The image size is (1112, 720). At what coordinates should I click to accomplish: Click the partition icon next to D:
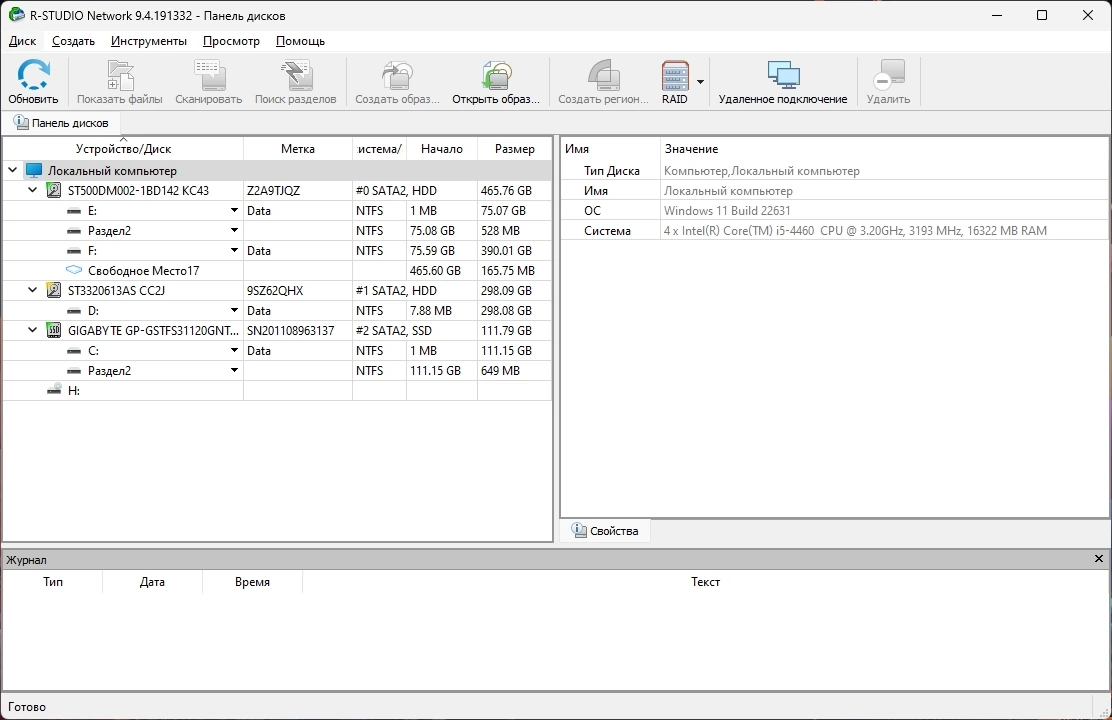pos(74,311)
